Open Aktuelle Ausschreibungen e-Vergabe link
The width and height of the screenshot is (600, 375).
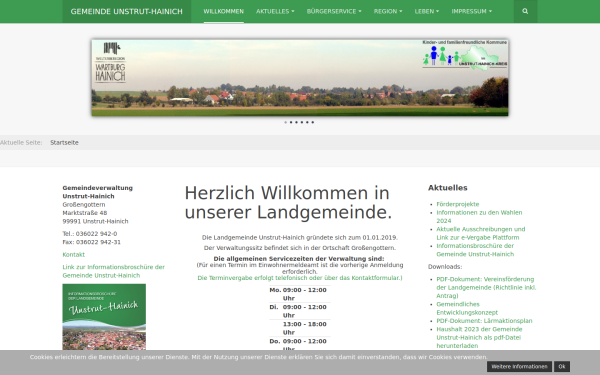pos(481,233)
